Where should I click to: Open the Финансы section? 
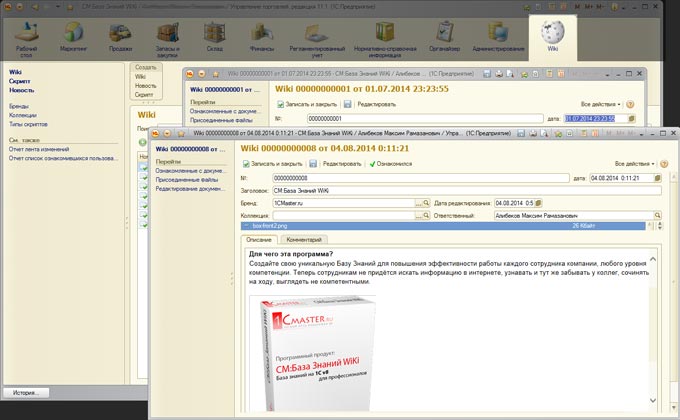262,37
